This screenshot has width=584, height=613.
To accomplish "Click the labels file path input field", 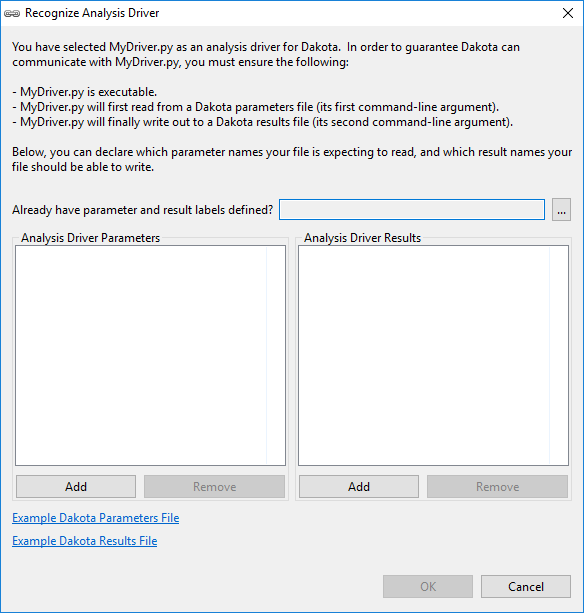I will [412, 210].
